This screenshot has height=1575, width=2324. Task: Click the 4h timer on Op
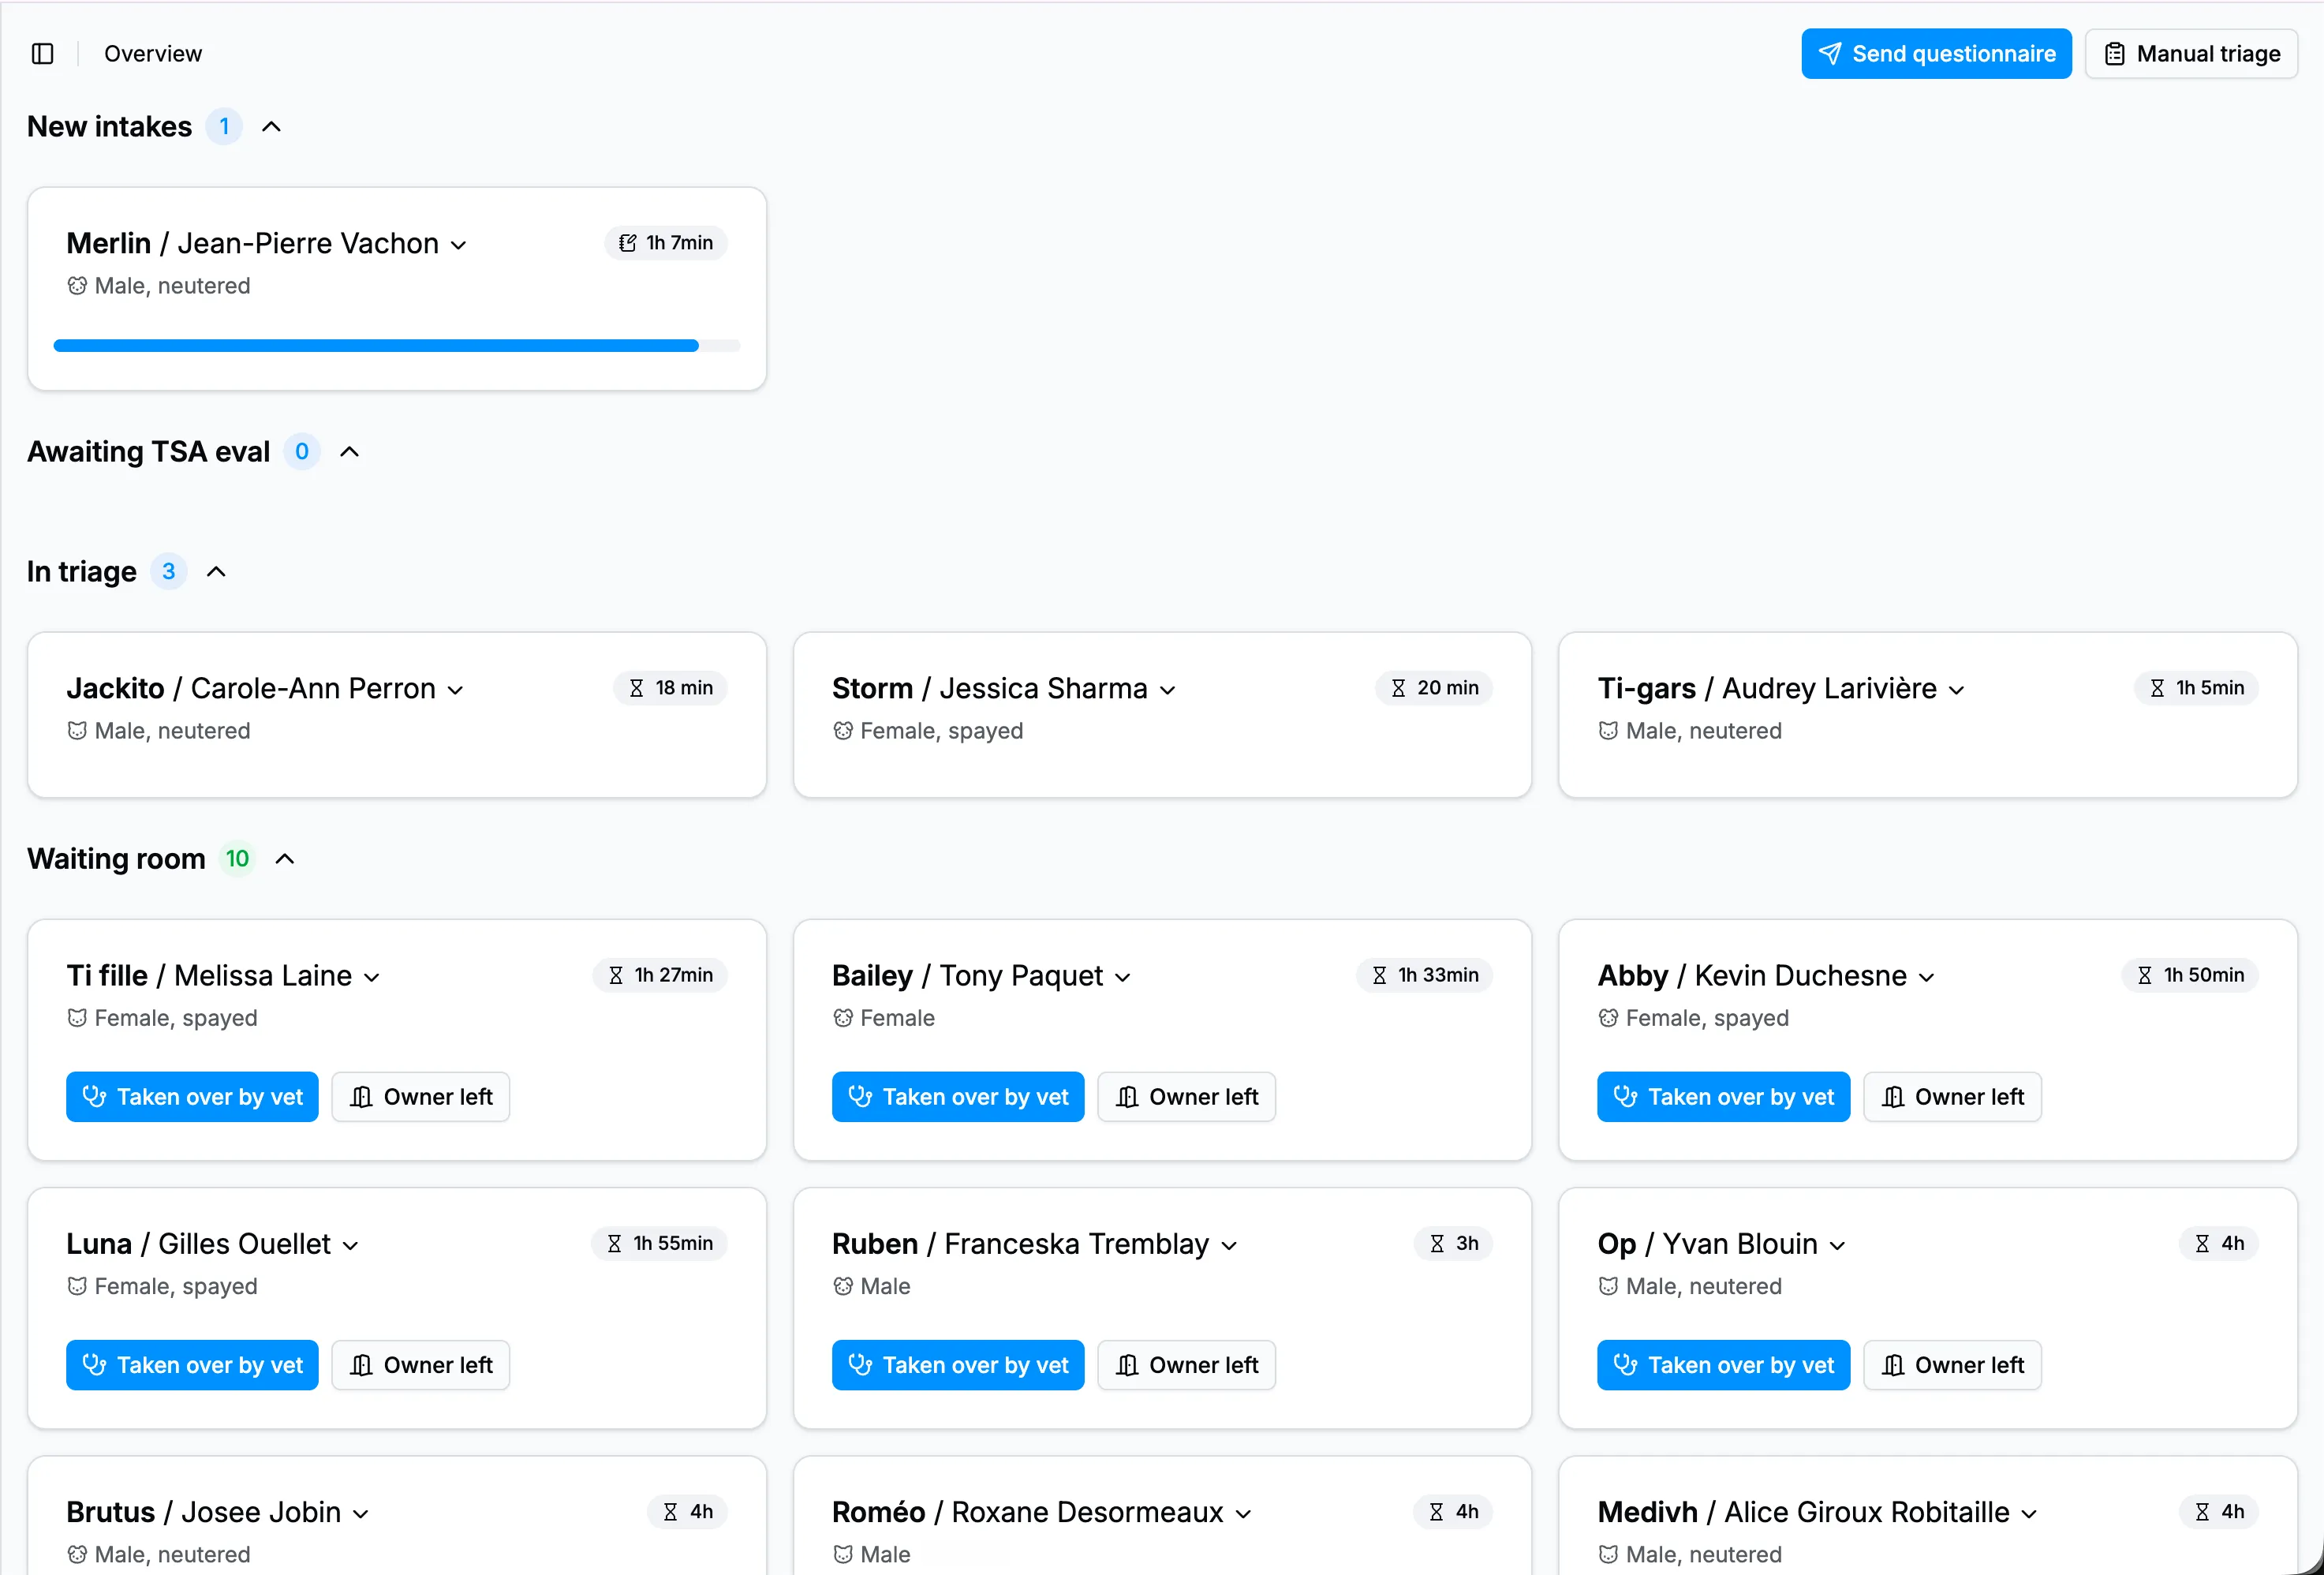(2219, 1243)
